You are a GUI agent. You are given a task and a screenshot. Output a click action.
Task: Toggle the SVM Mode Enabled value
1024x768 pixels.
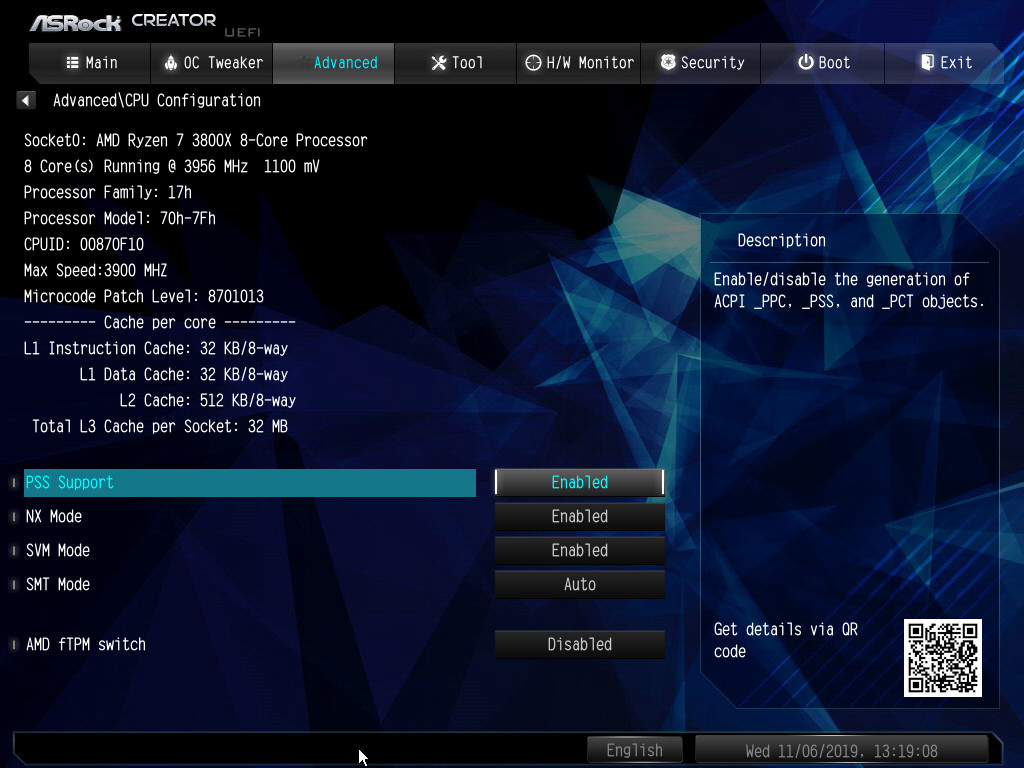(x=580, y=550)
